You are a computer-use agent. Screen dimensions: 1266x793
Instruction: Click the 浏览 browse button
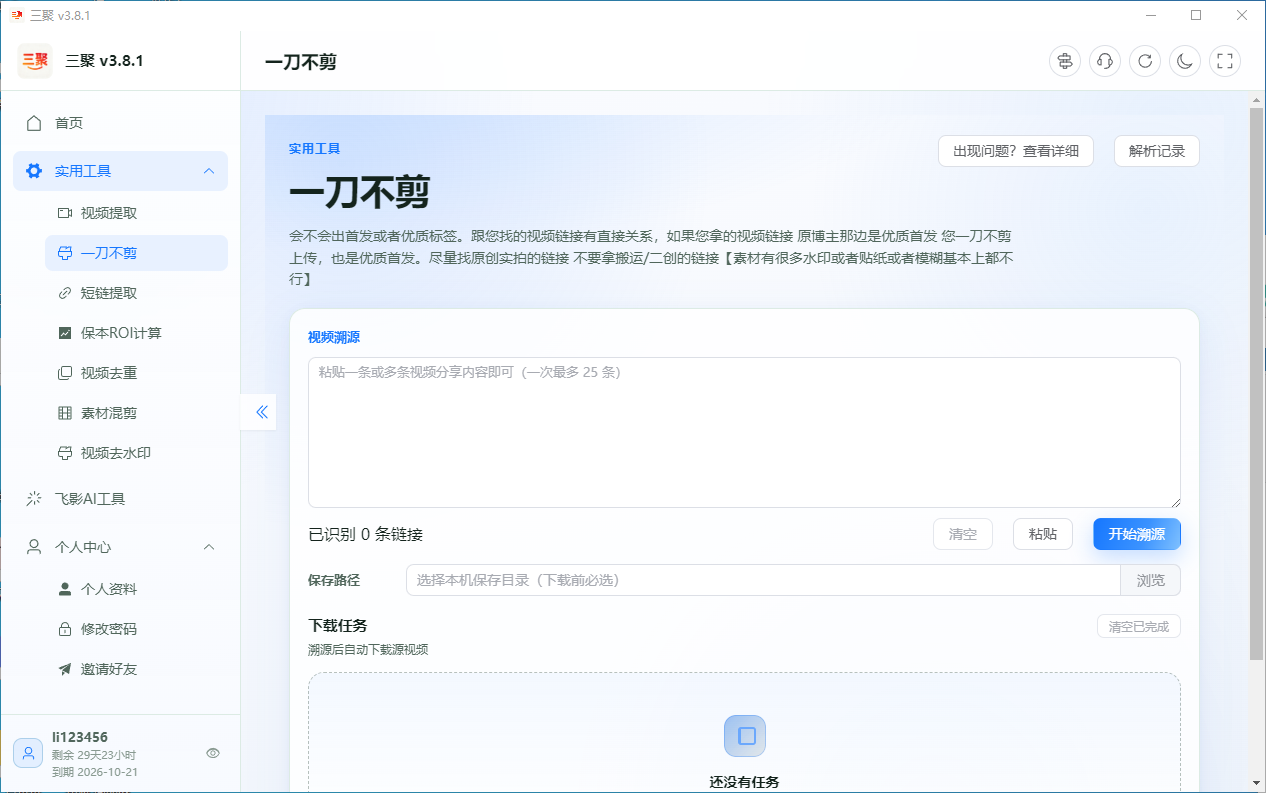coord(1151,580)
